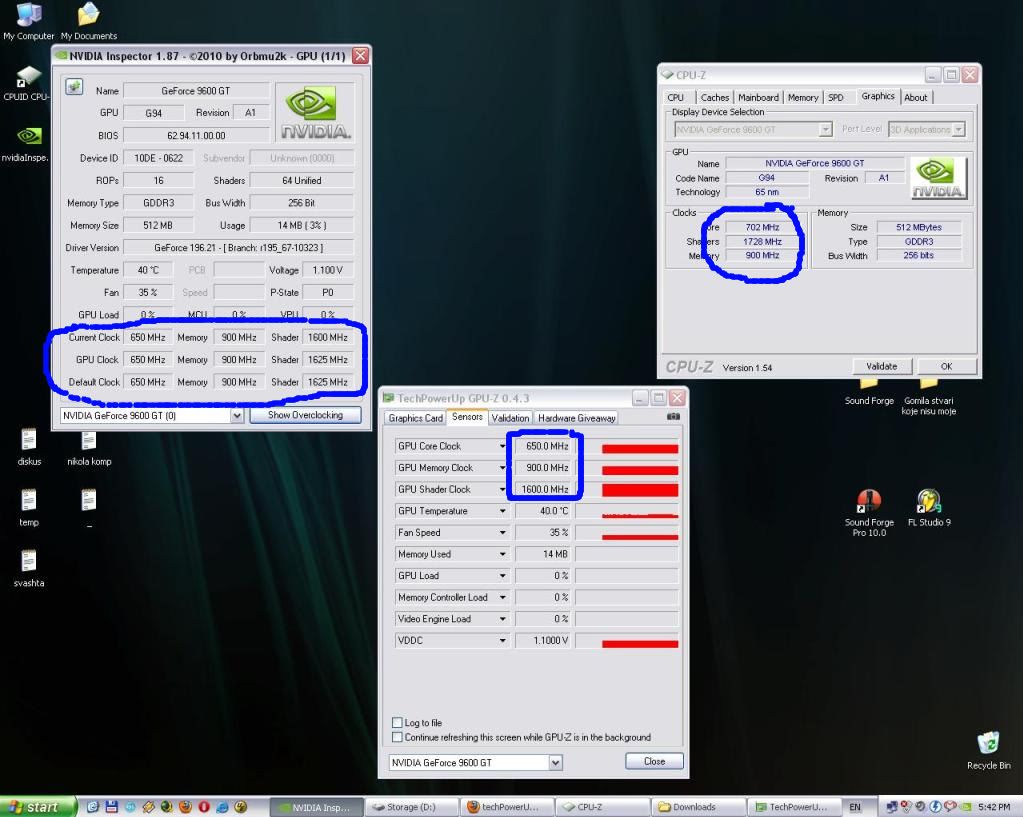
Task: Switch to the Caches tab in CPU-Z
Action: tap(714, 97)
